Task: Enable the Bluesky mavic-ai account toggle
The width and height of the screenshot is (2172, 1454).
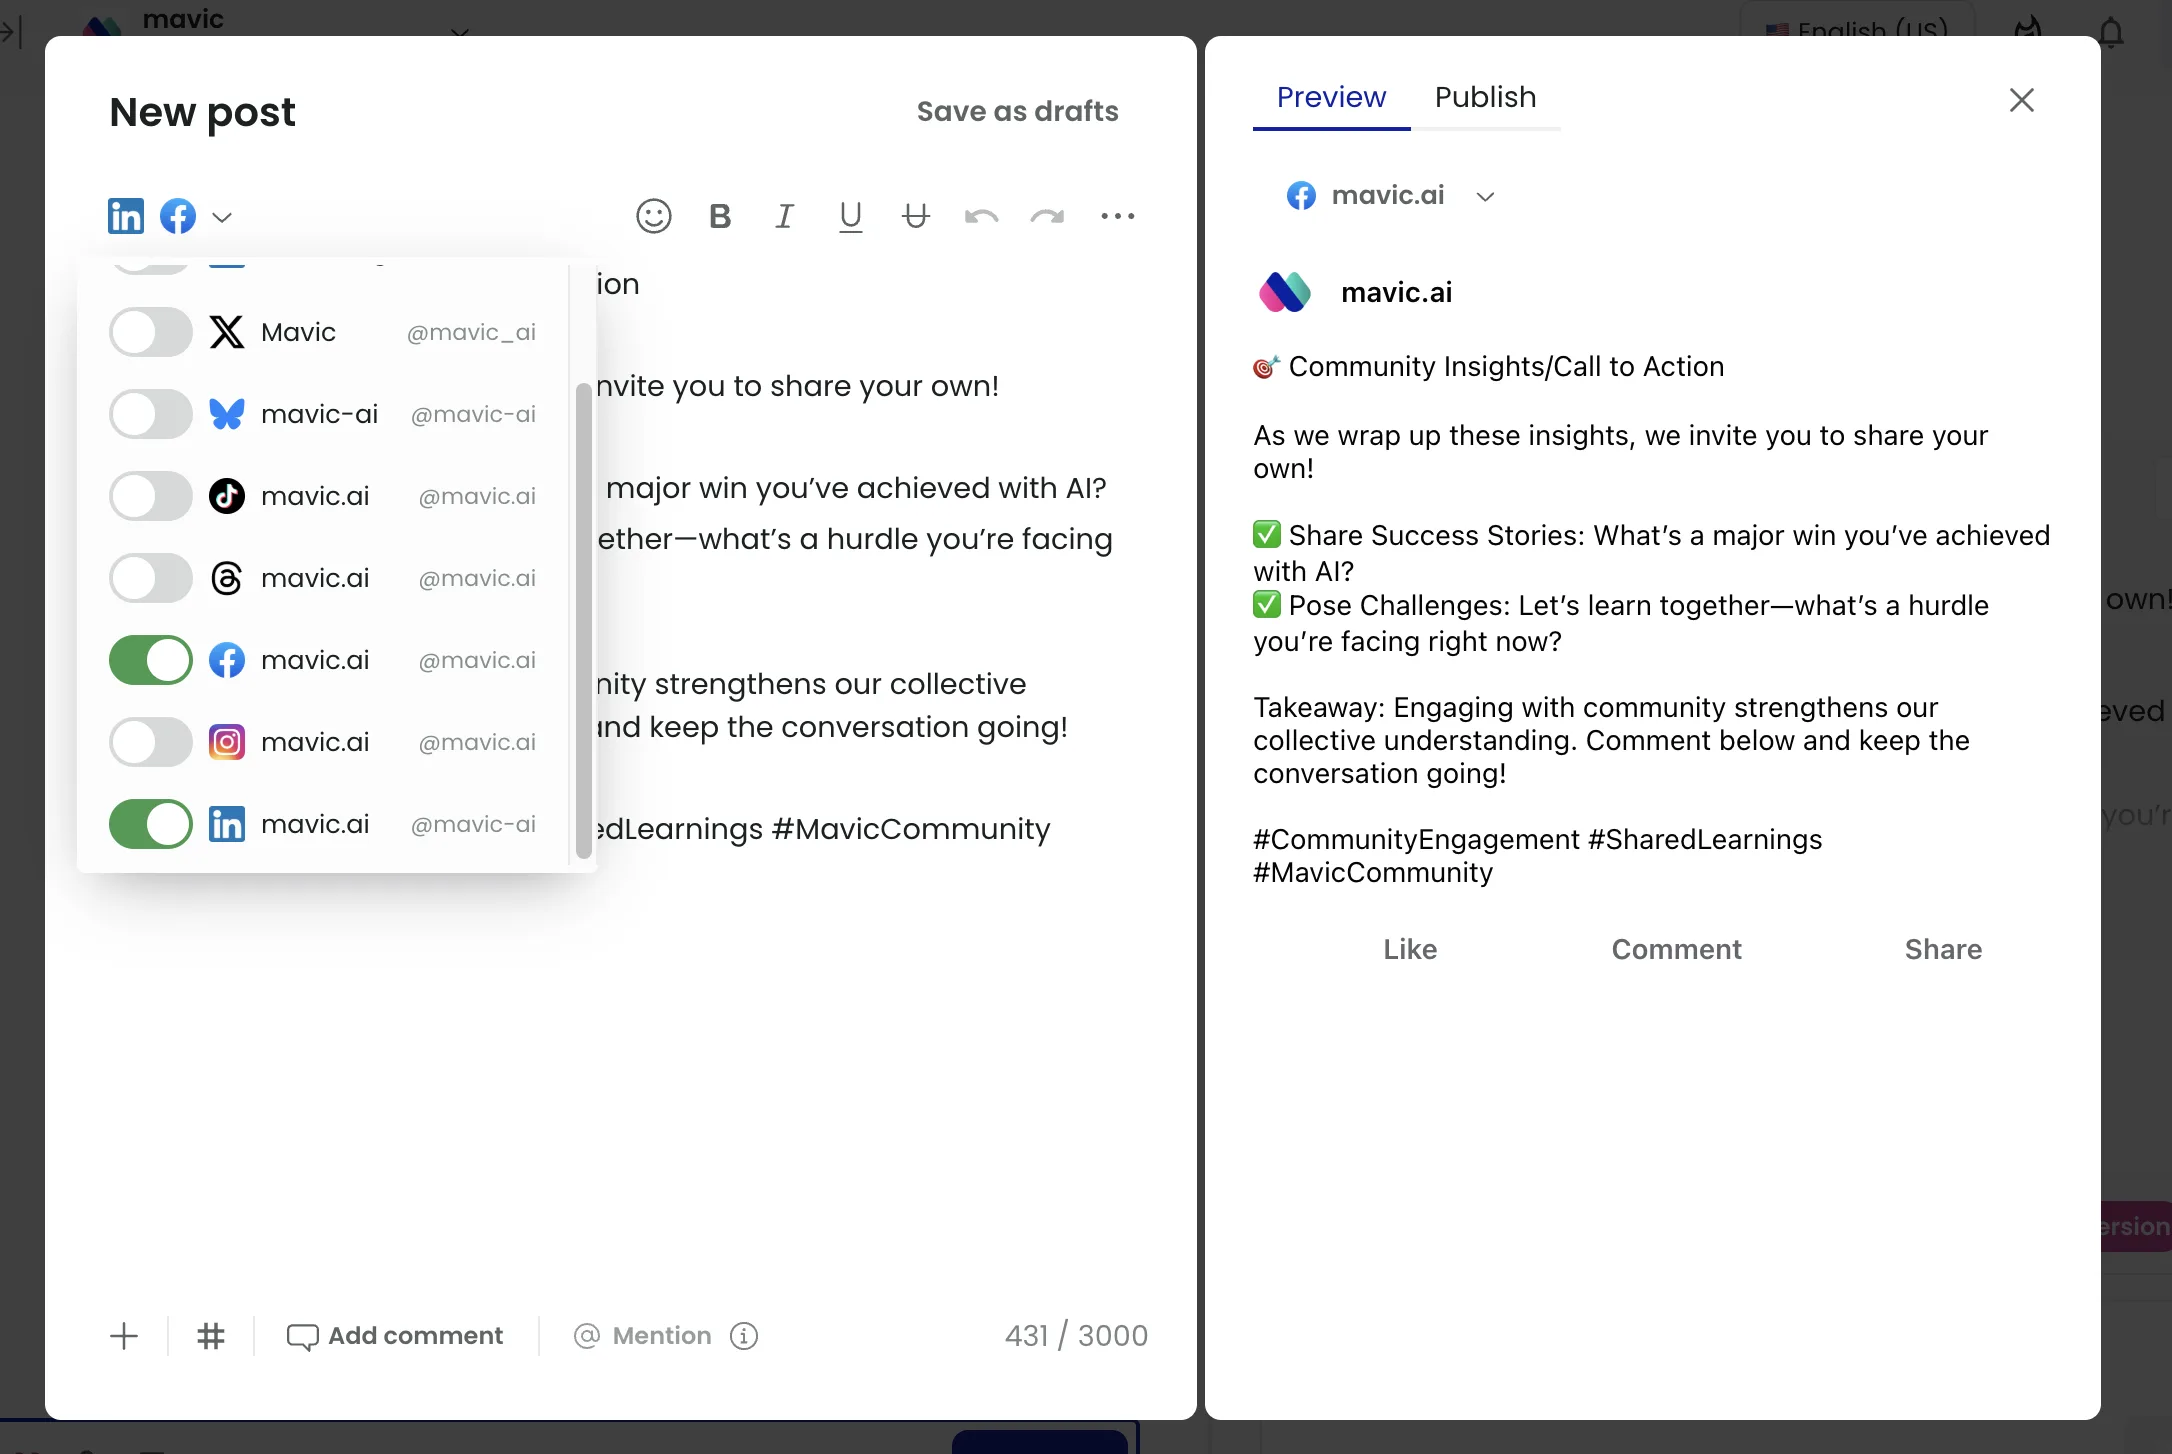Action: click(151, 414)
